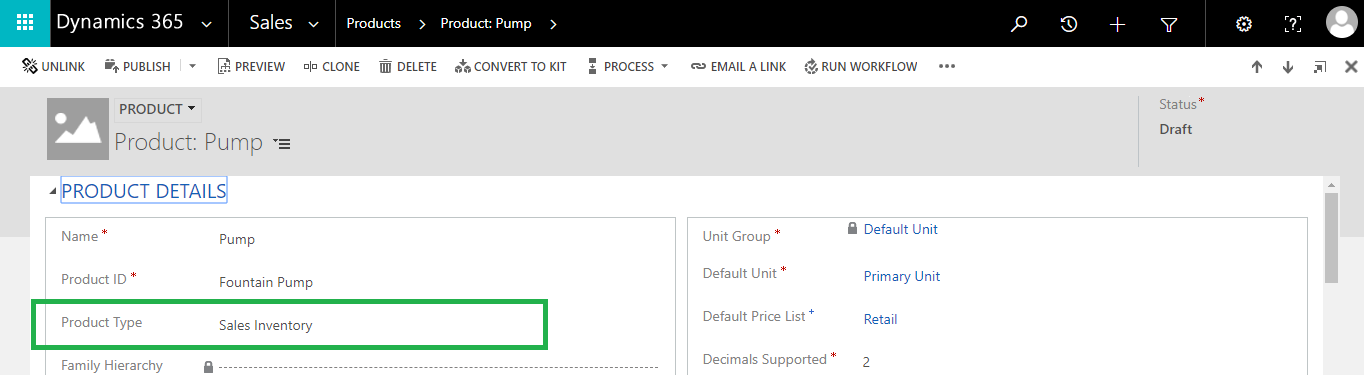Click the Family Hierarchy lock icon
This screenshot has width=1364, height=375.
208,367
